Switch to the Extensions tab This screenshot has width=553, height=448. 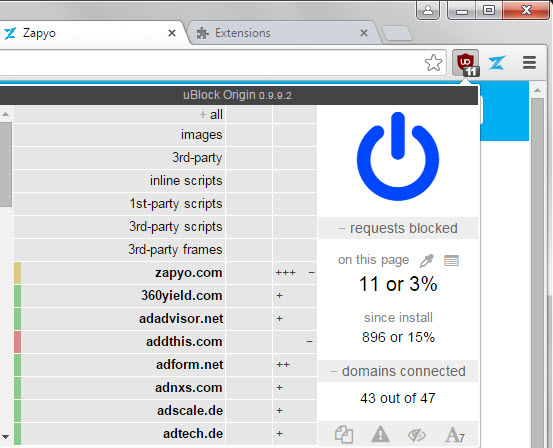[x=243, y=33]
